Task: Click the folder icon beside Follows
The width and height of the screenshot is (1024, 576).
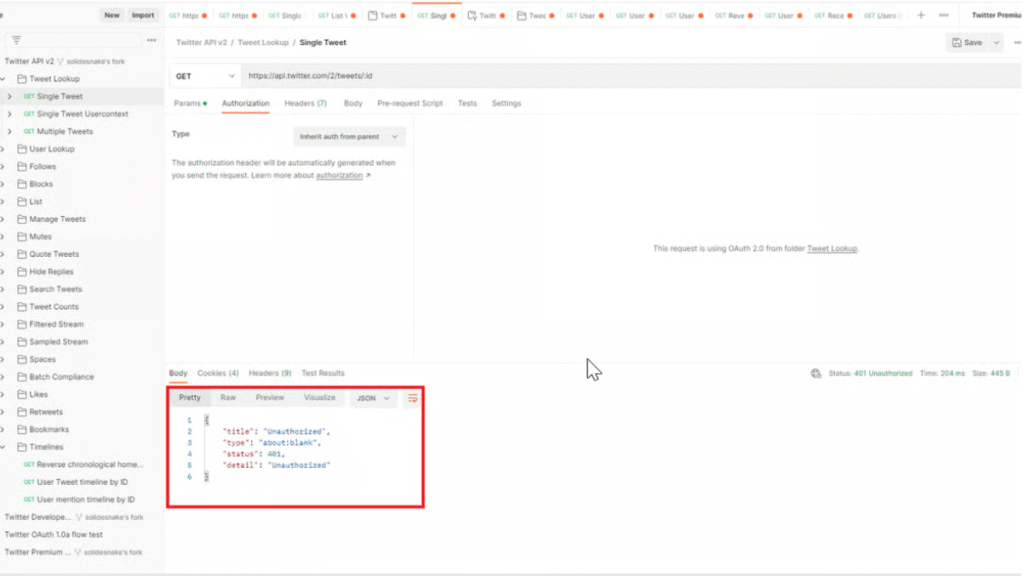Action: (22, 167)
